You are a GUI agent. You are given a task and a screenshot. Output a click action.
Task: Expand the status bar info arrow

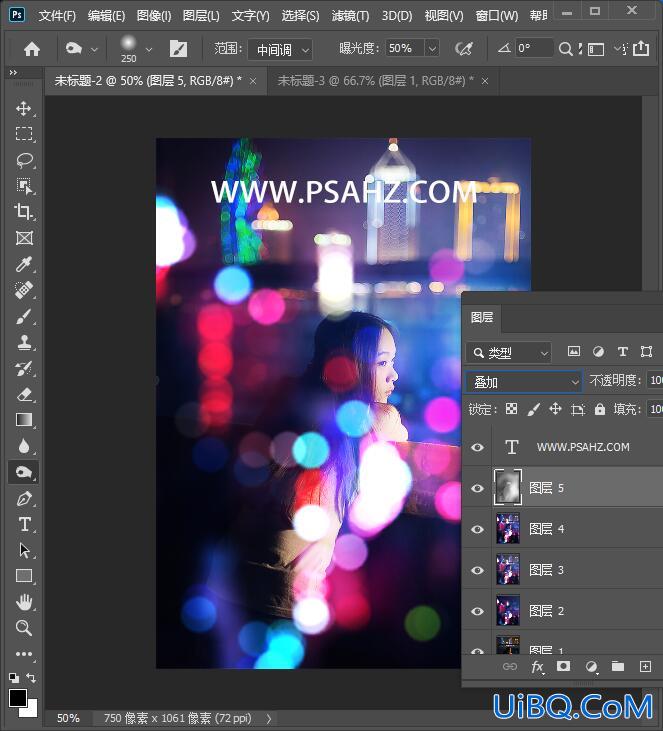(x=269, y=718)
